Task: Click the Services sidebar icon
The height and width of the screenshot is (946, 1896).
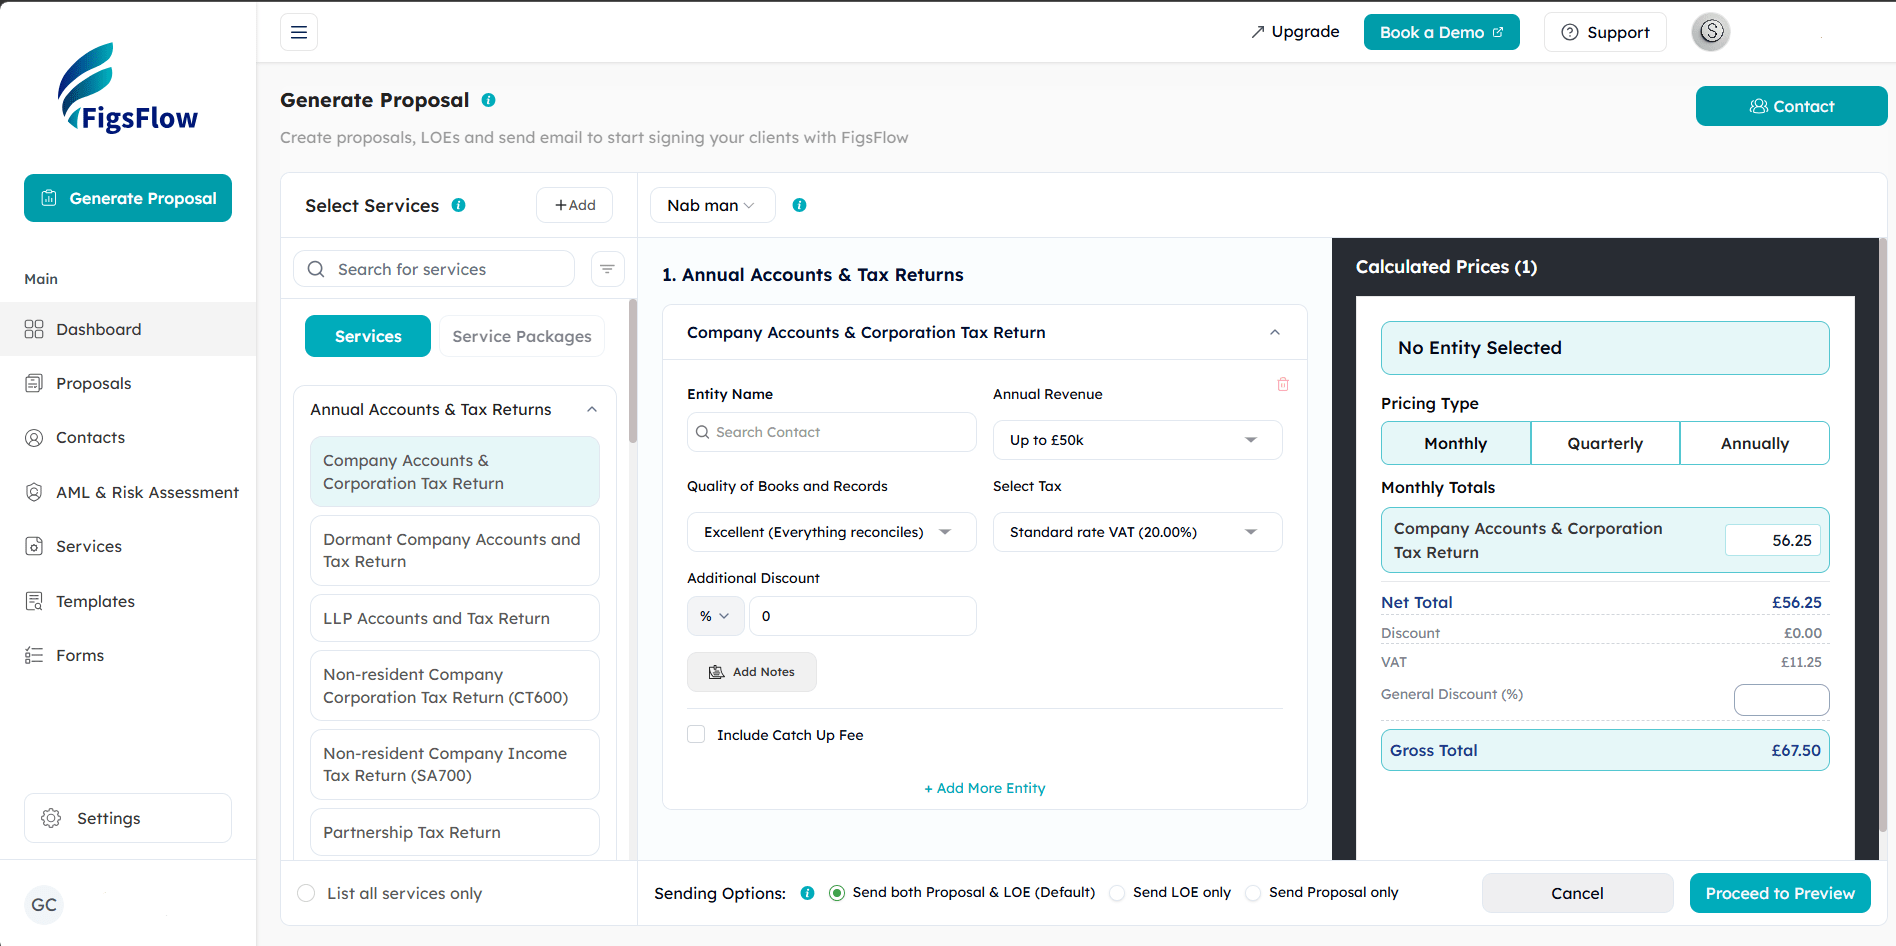Action: (x=34, y=546)
